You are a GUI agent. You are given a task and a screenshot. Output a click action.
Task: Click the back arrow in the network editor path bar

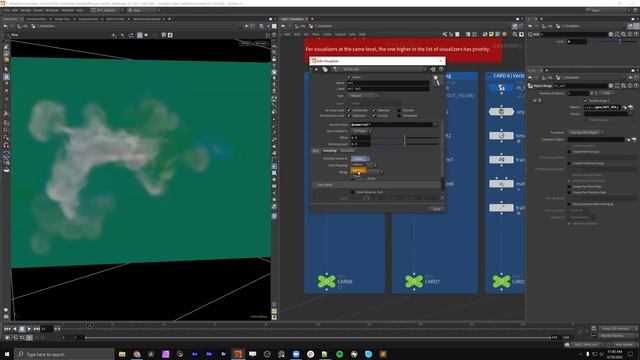(x=283, y=26)
